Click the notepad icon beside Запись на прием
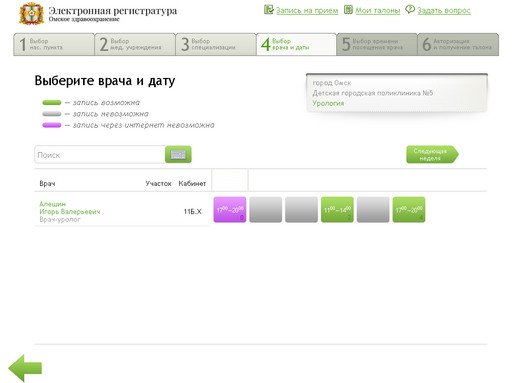 [x=269, y=10]
